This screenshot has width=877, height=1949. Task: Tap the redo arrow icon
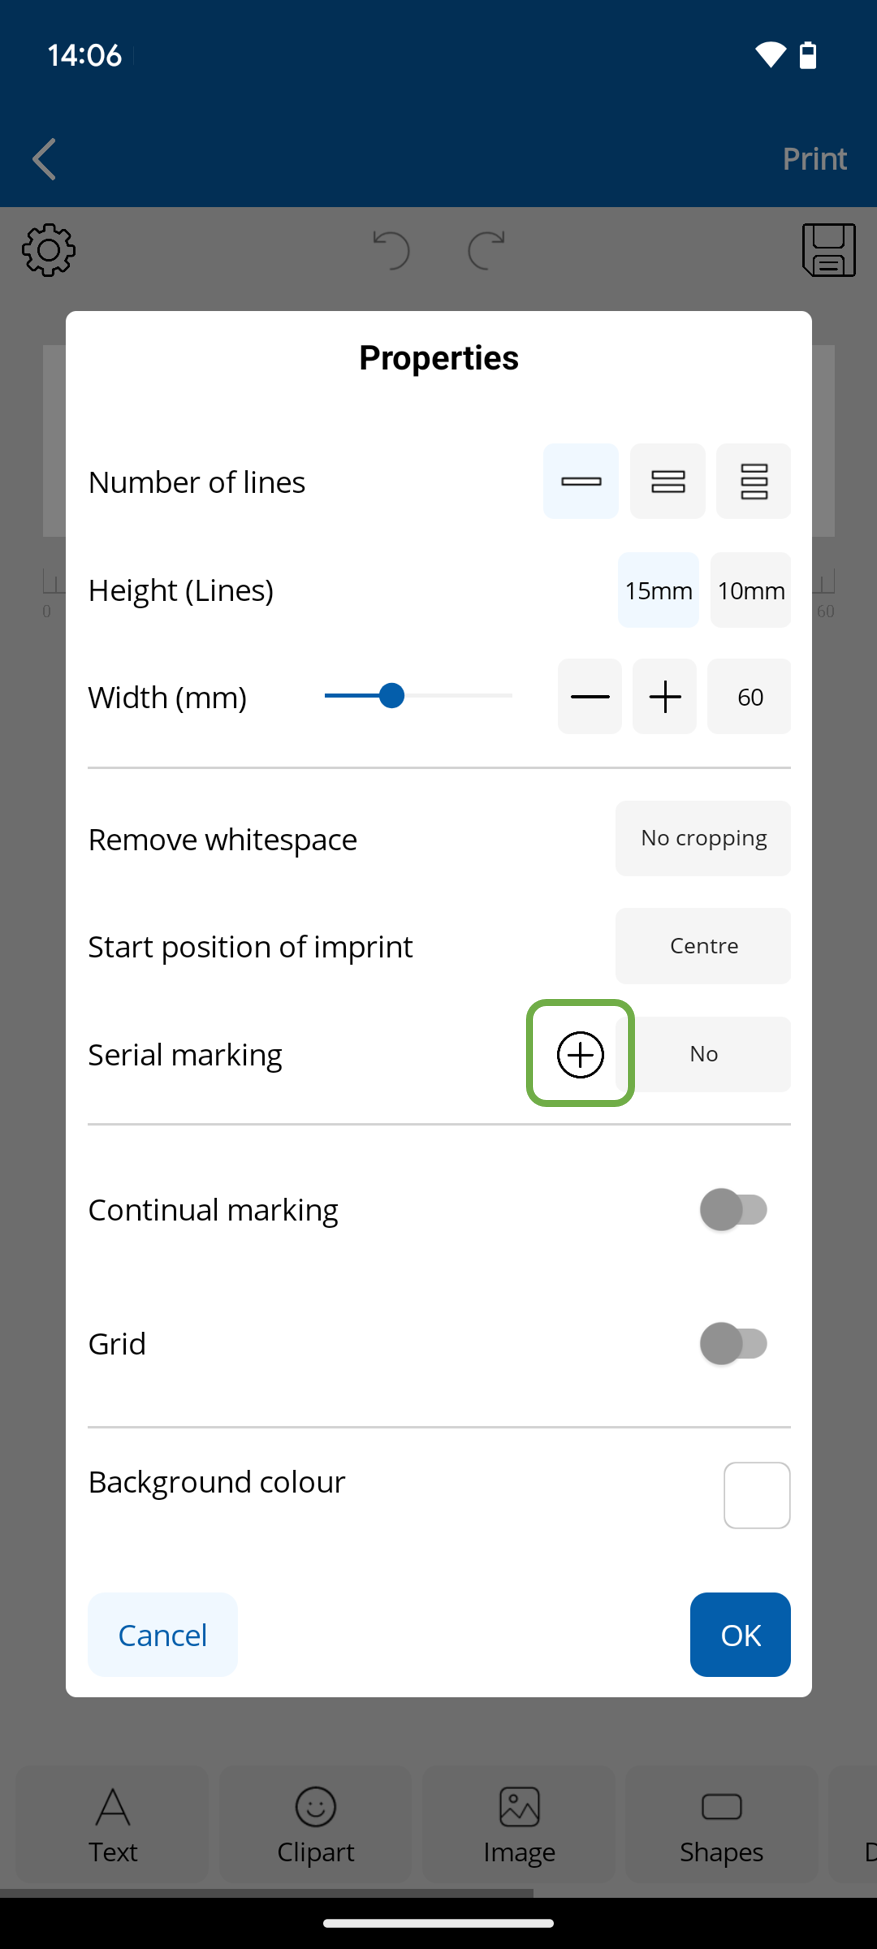click(486, 250)
